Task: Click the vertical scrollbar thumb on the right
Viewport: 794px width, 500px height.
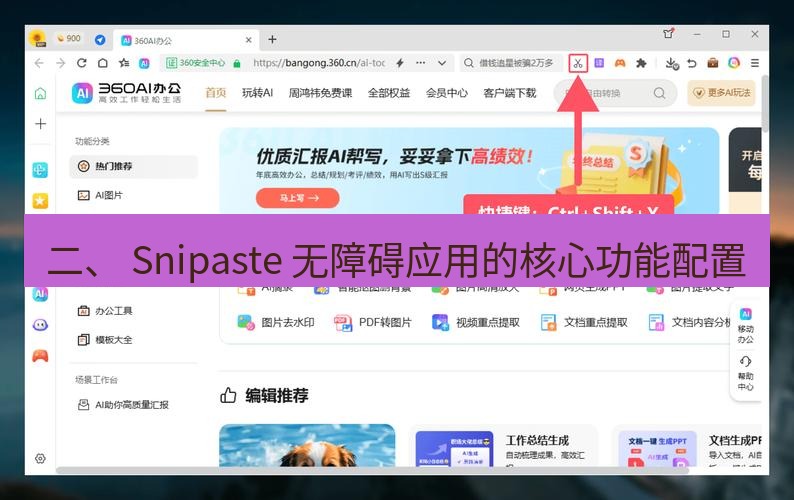Action: [x=765, y=103]
